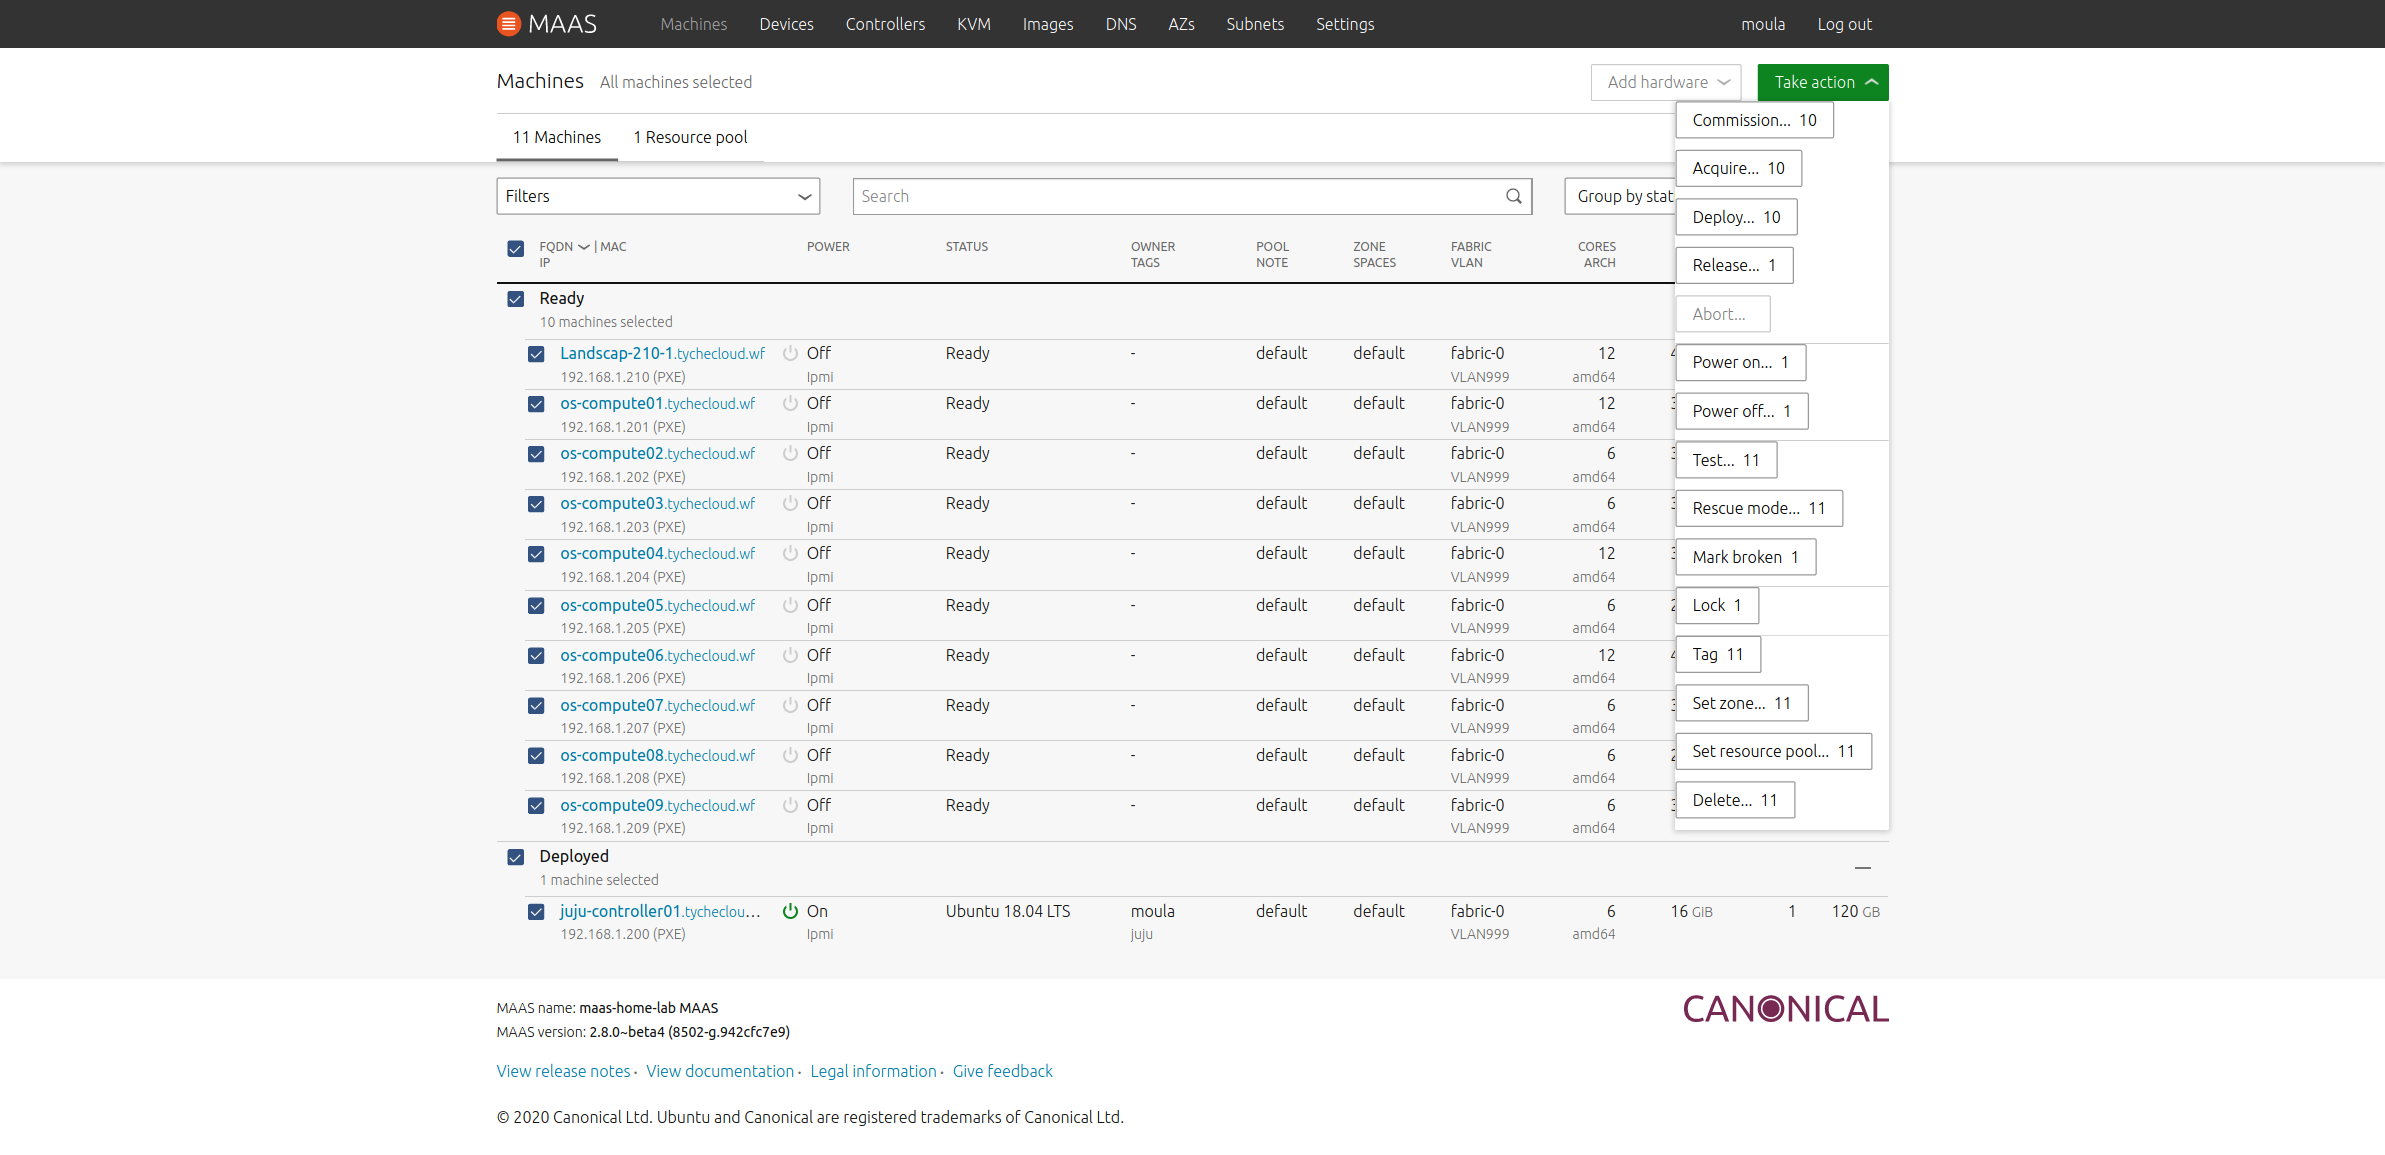Open Settings in top navigation
2385x1155 pixels.
coord(1345,24)
